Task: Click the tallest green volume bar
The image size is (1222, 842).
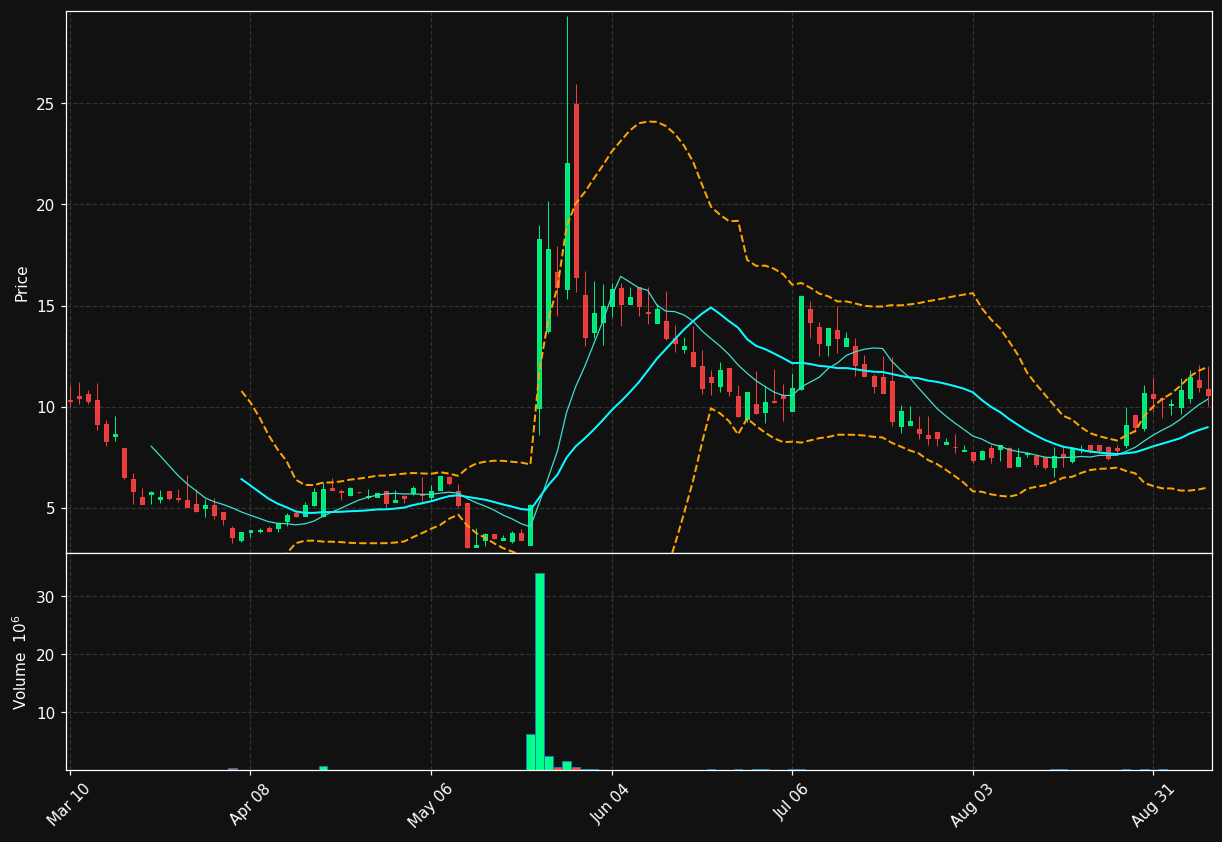Action: coord(540,671)
